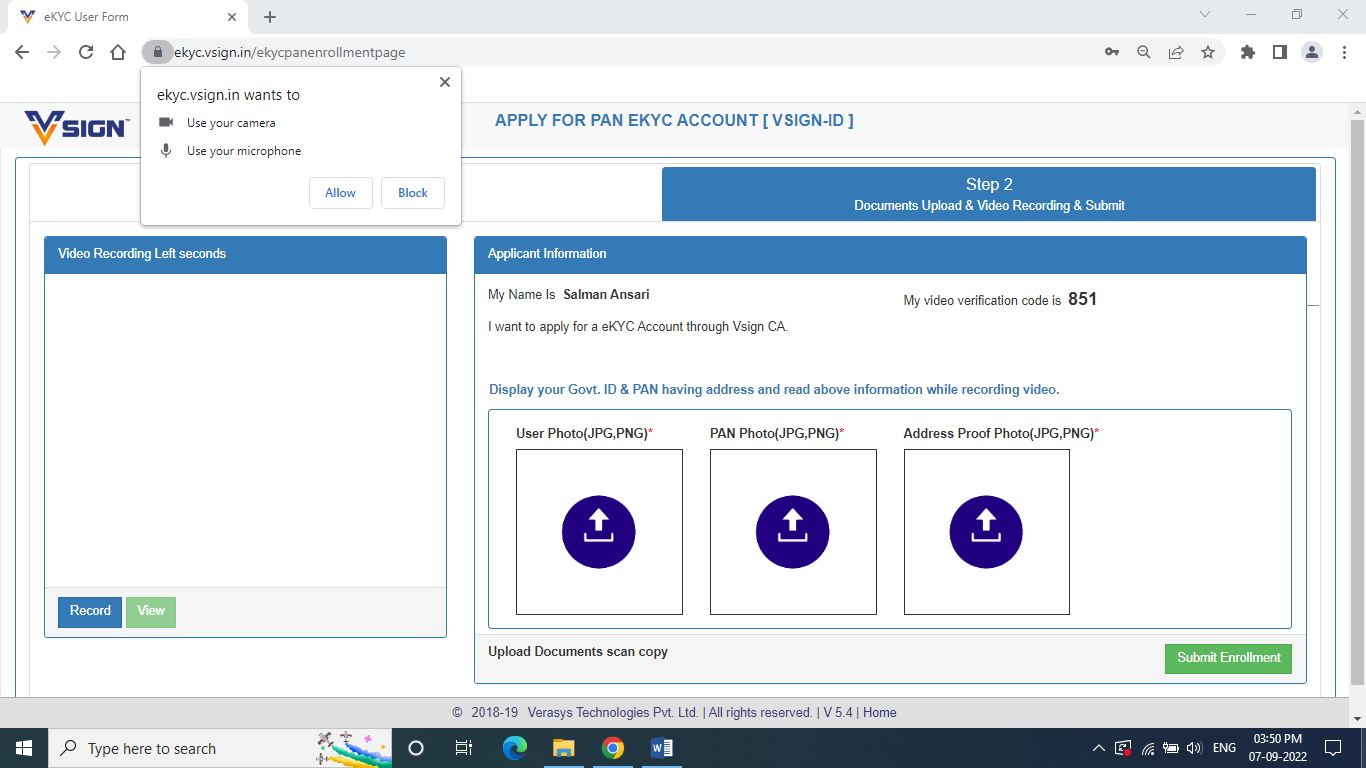Click the site lock icon in address bar

pos(158,52)
